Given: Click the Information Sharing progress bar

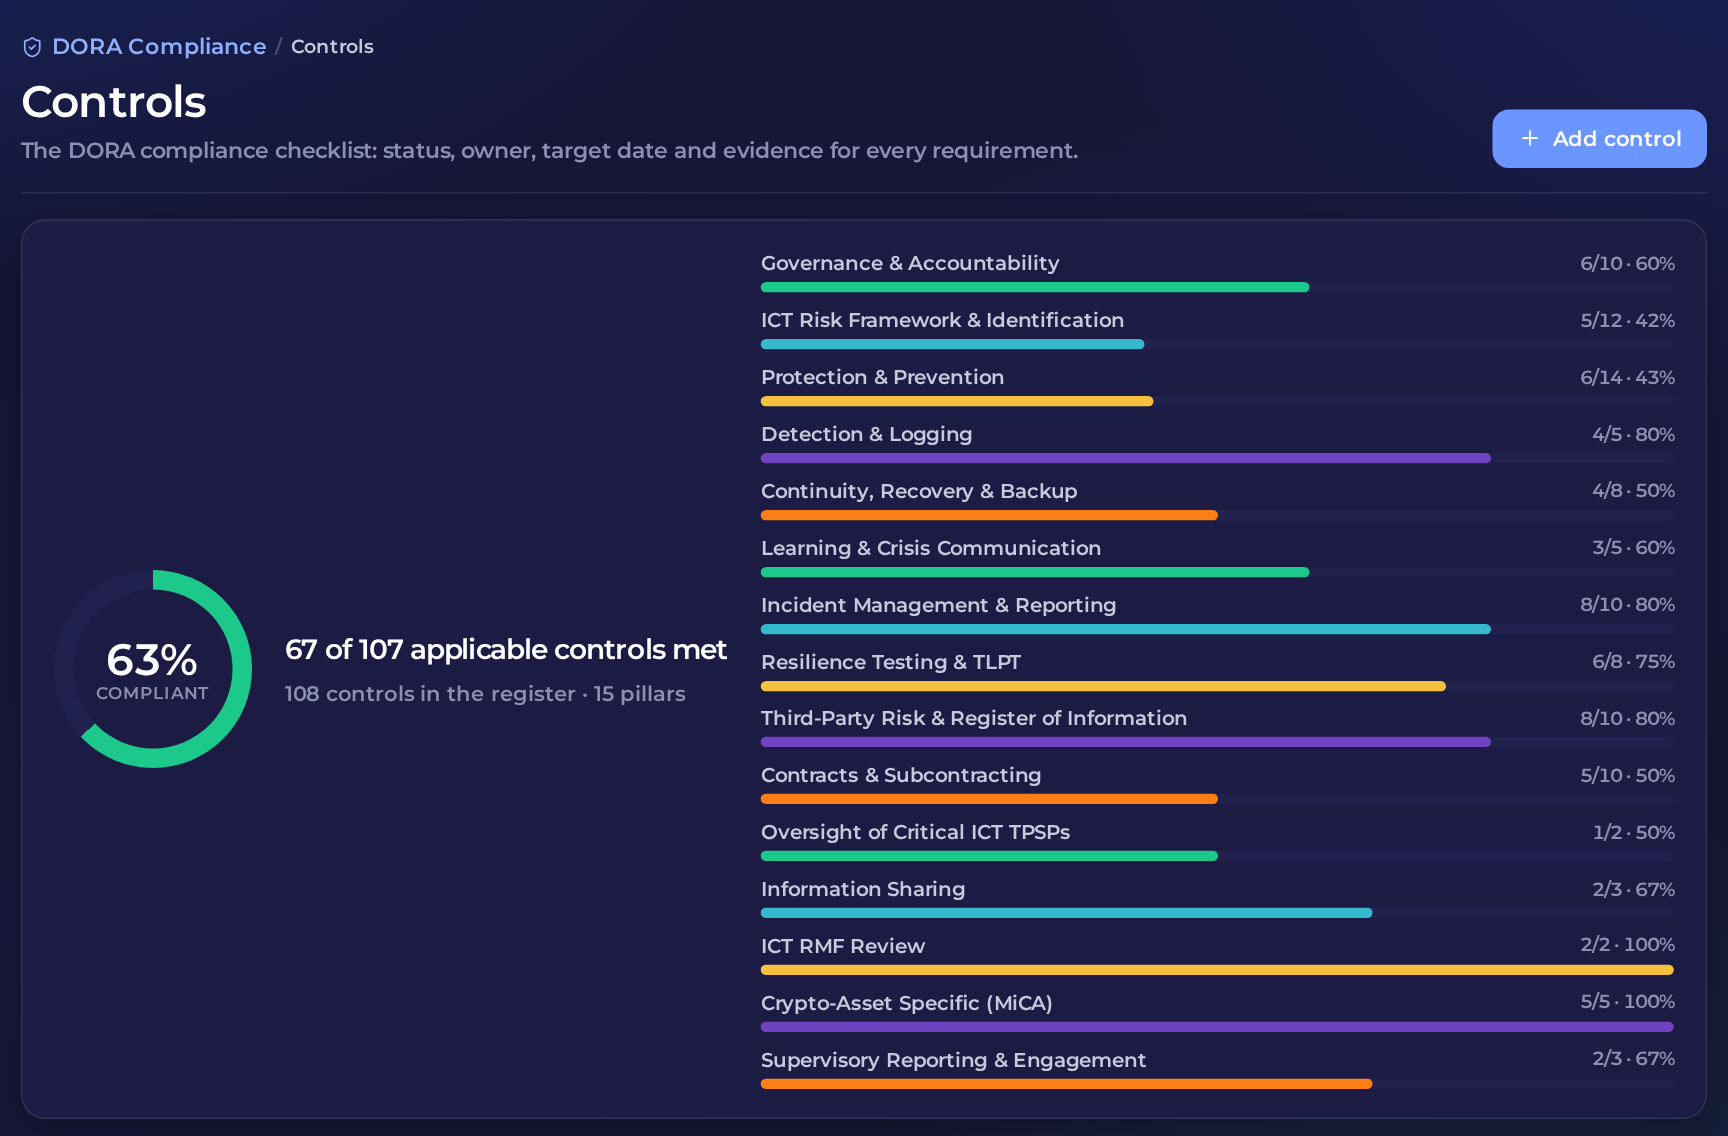Looking at the screenshot, I should point(1217,913).
